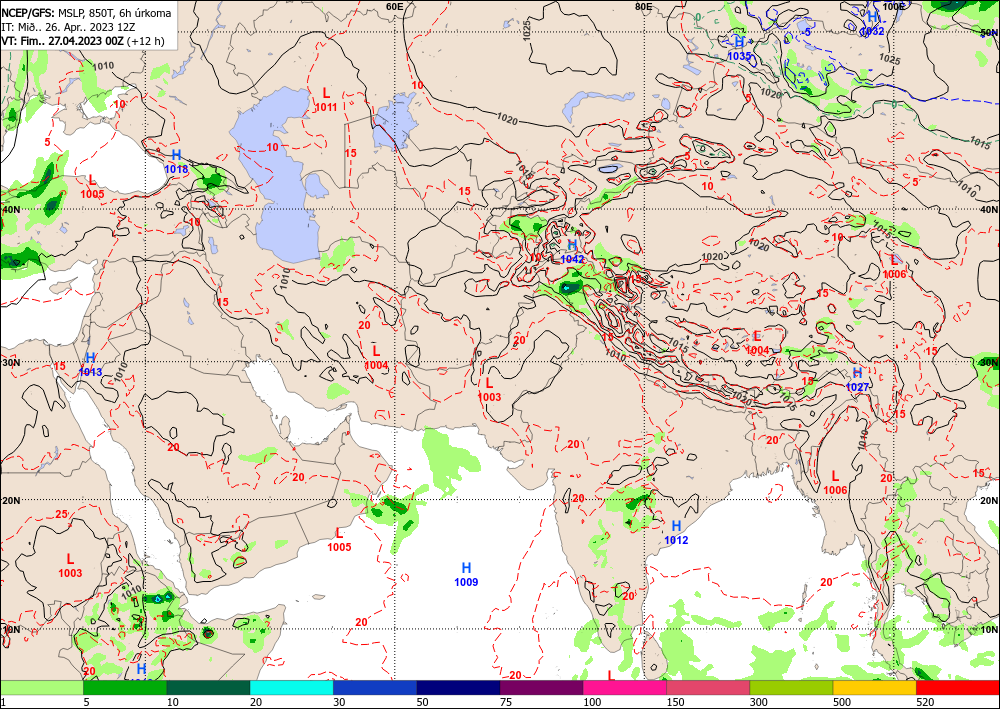Click the high pressure label H 1042
Screen dimensions: 1000x709
572,252
